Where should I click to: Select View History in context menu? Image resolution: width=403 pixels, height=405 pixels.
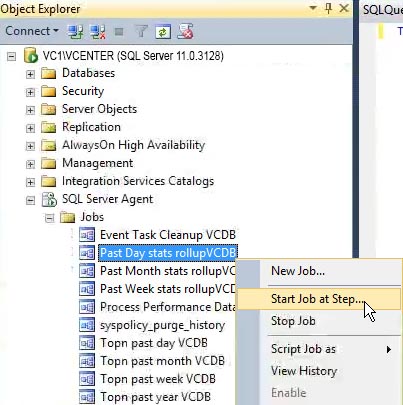pos(304,371)
